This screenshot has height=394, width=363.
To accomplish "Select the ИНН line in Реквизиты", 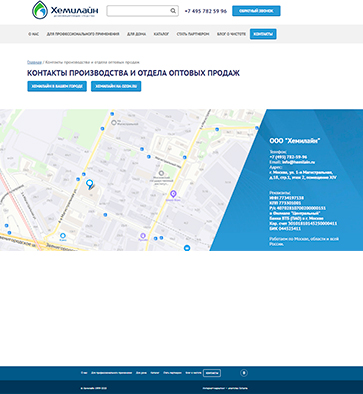I will click(x=286, y=198).
